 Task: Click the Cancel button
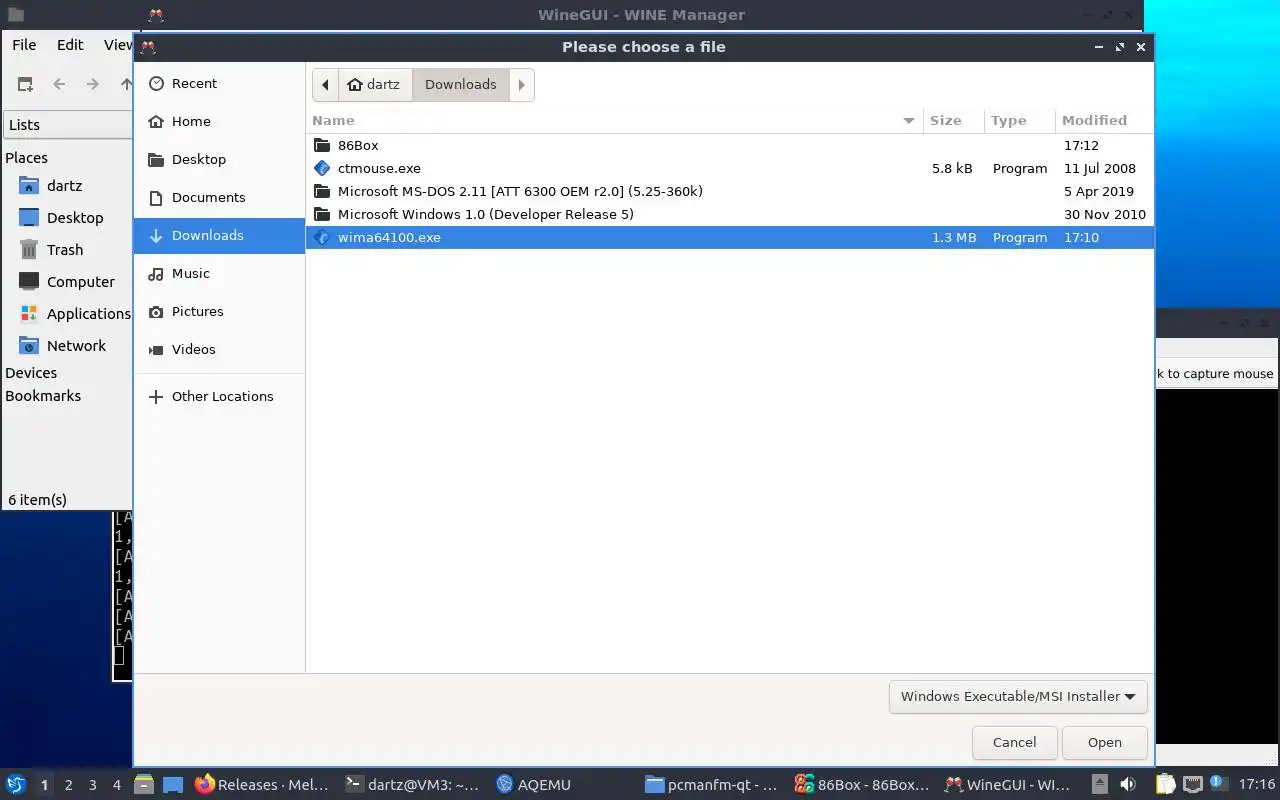tap(1014, 743)
